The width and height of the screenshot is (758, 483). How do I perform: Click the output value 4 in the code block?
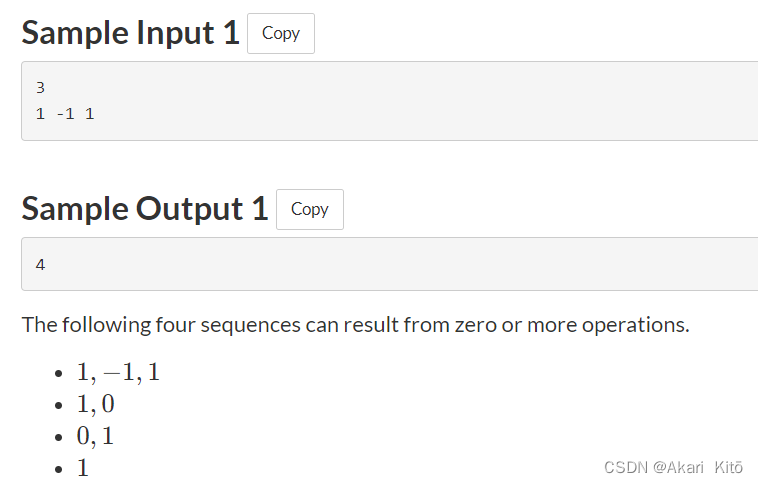click(x=40, y=264)
